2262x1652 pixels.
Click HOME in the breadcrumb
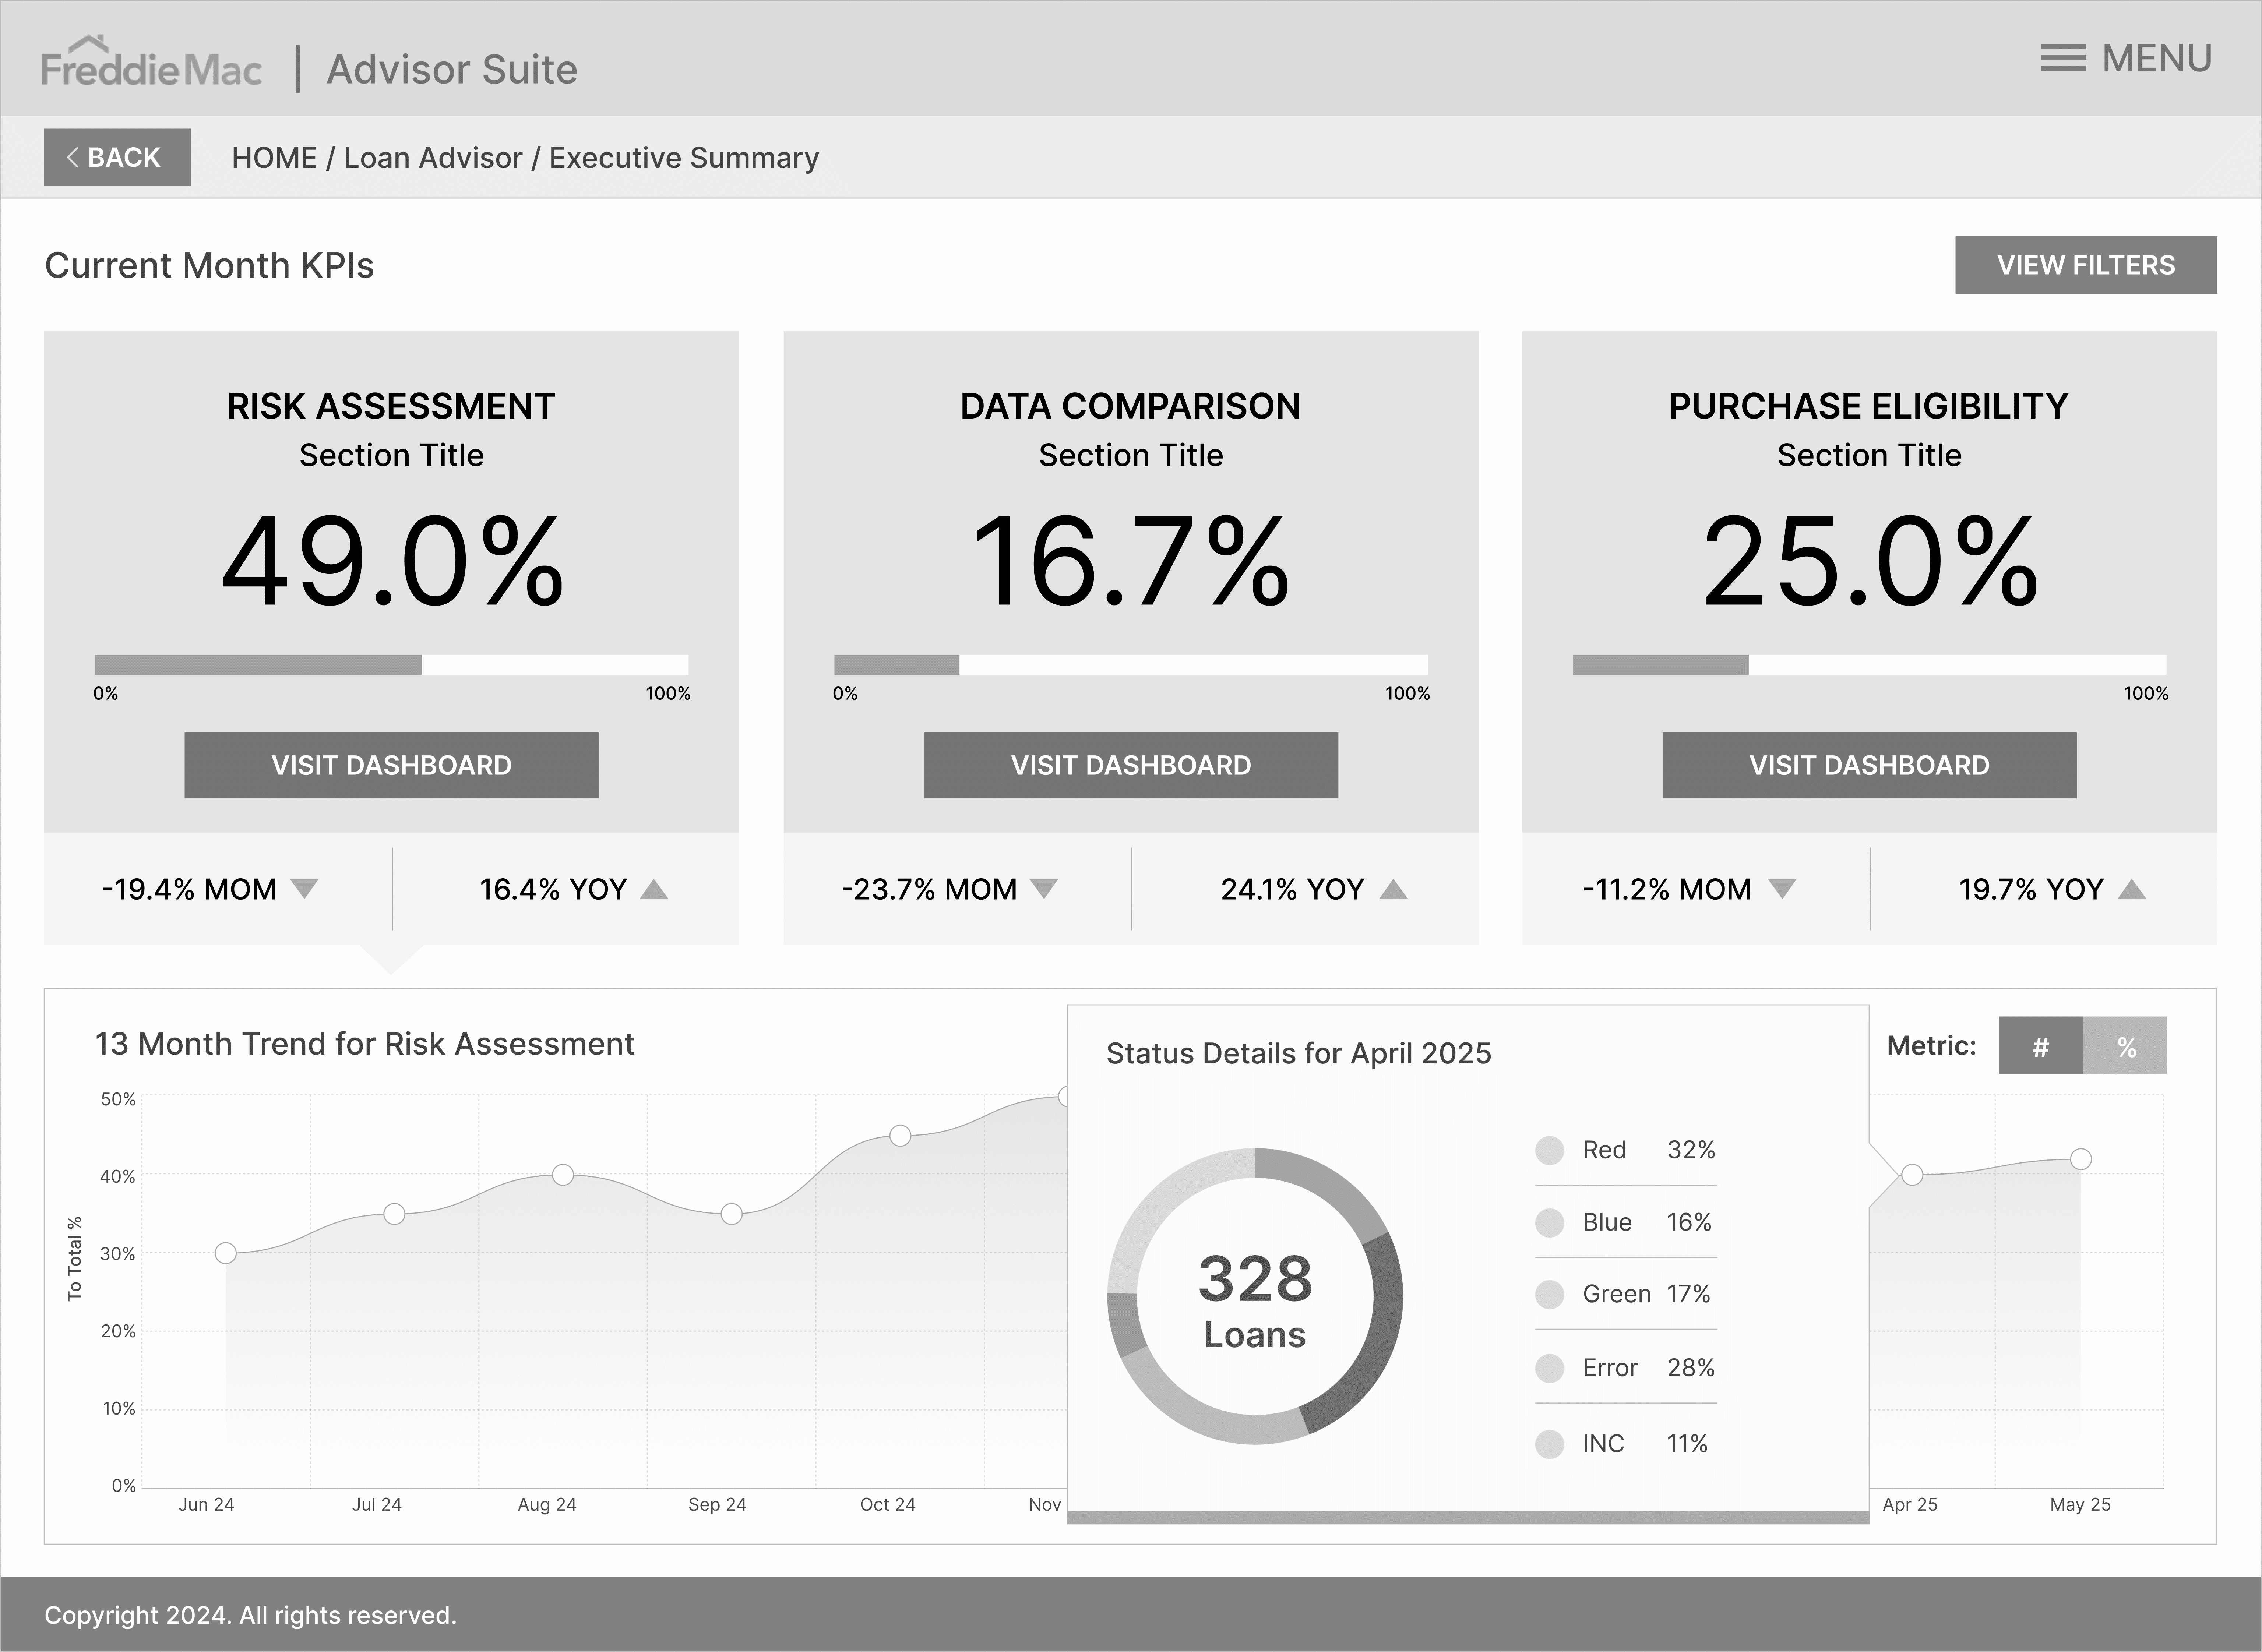pyautogui.click(x=274, y=158)
